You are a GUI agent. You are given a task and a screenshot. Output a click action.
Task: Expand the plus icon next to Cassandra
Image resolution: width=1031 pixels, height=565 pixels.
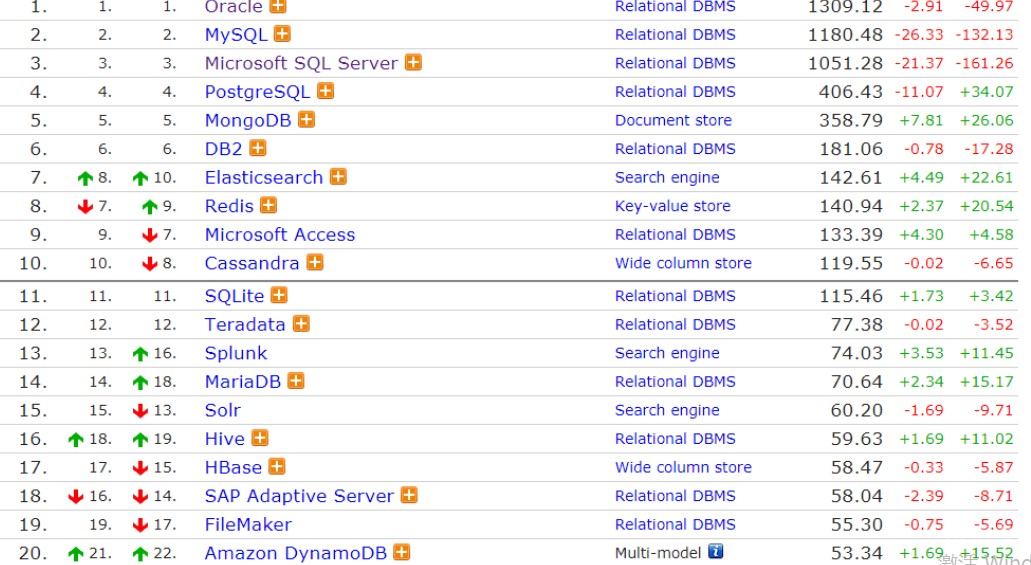tap(315, 262)
